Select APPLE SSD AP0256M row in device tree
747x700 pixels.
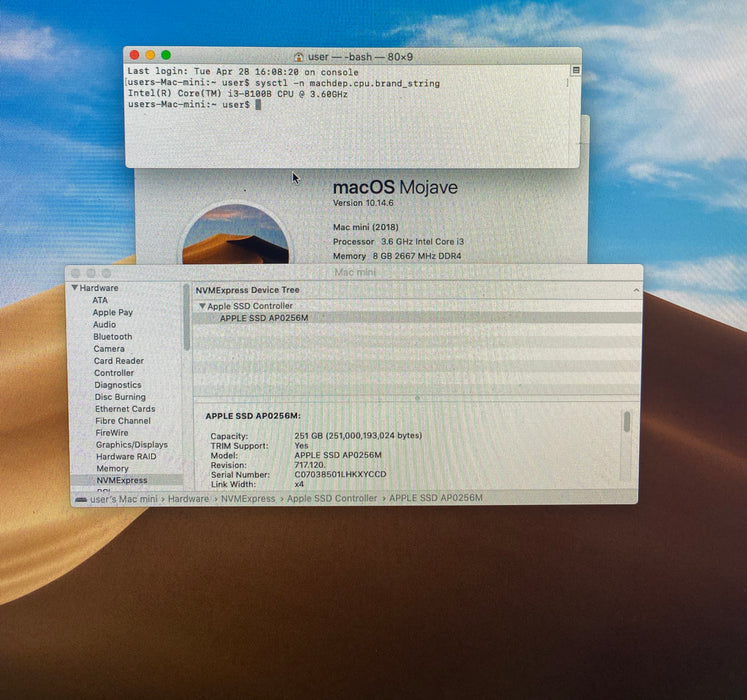click(x=416, y=318)
